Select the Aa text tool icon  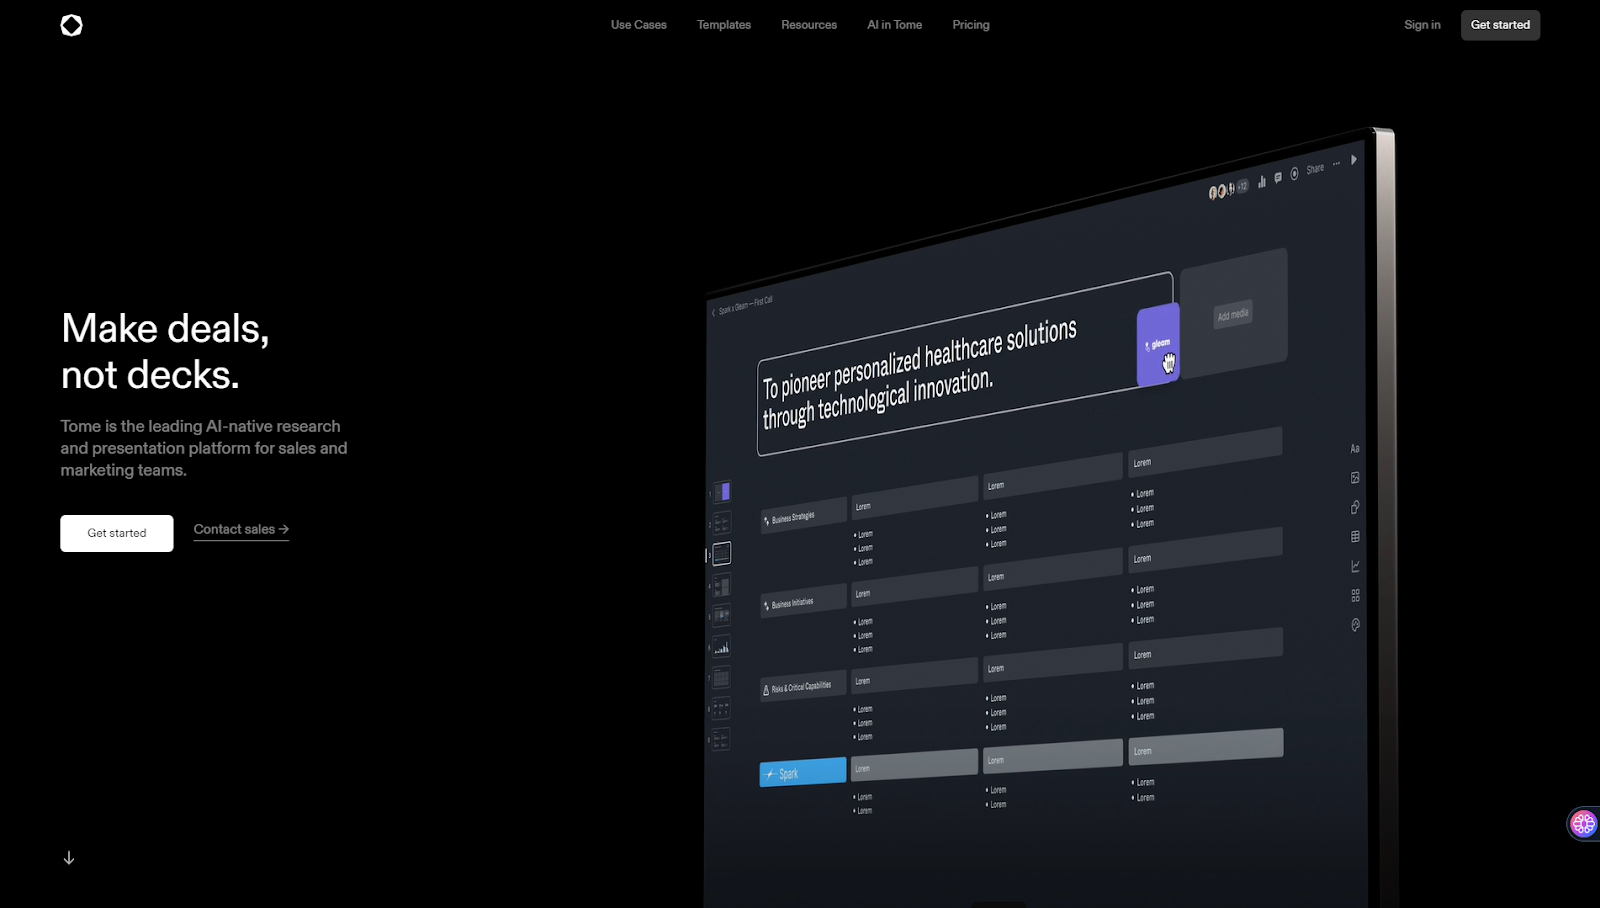pyautogui.click(x=1355, y=449)
